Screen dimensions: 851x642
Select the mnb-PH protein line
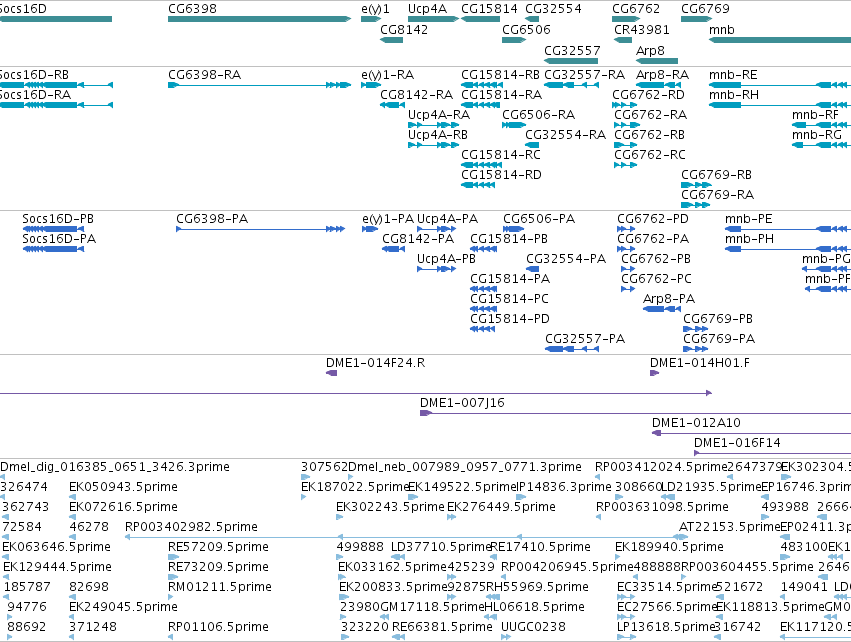(x=788, y=249)
